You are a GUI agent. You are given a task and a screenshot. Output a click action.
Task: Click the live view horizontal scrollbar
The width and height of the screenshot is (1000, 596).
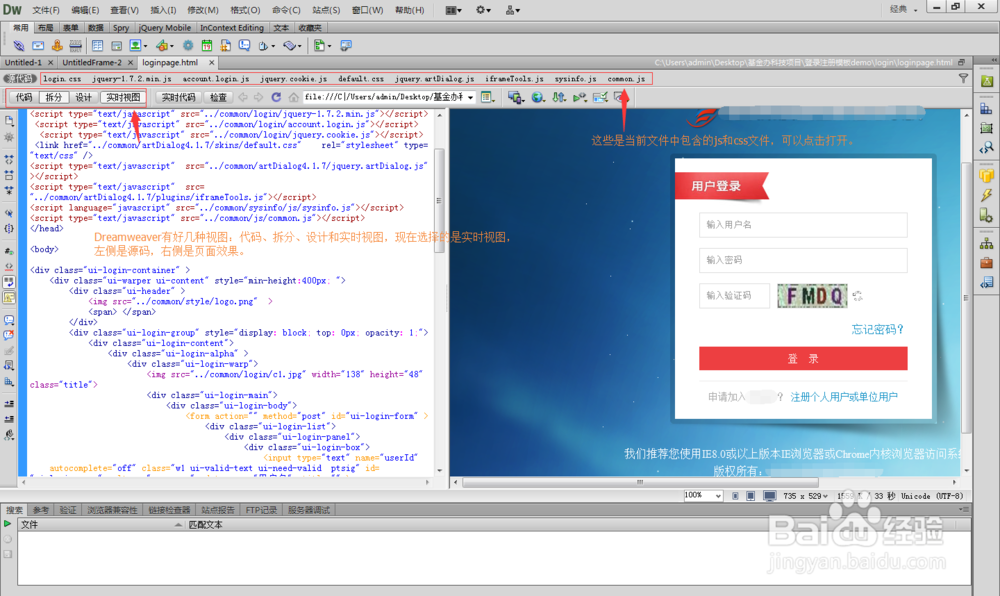640,482
